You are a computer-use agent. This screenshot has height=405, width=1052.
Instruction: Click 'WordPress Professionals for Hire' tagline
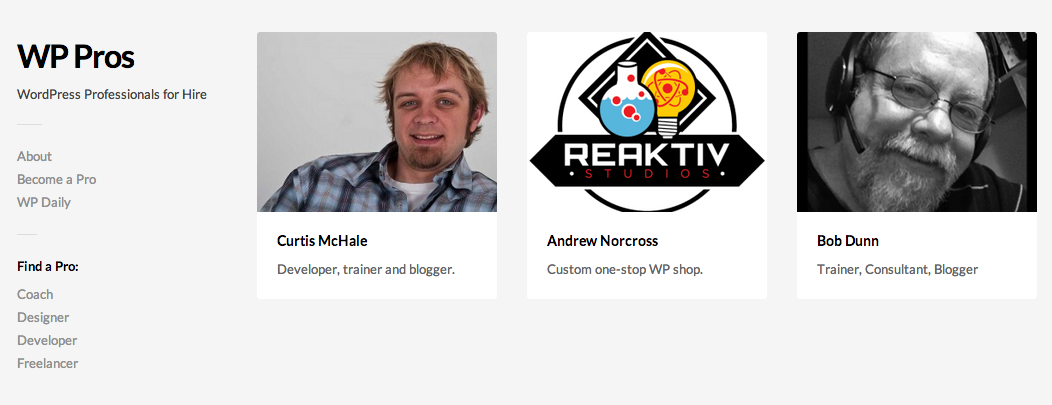pyautogui.click(x=112, y=95)
